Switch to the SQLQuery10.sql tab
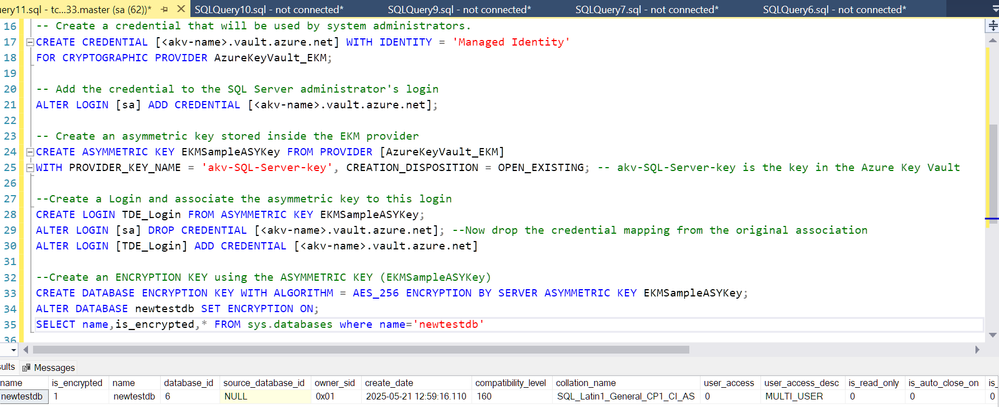Image resolution: width=999 pixels, height=407 pixels. 269,10
